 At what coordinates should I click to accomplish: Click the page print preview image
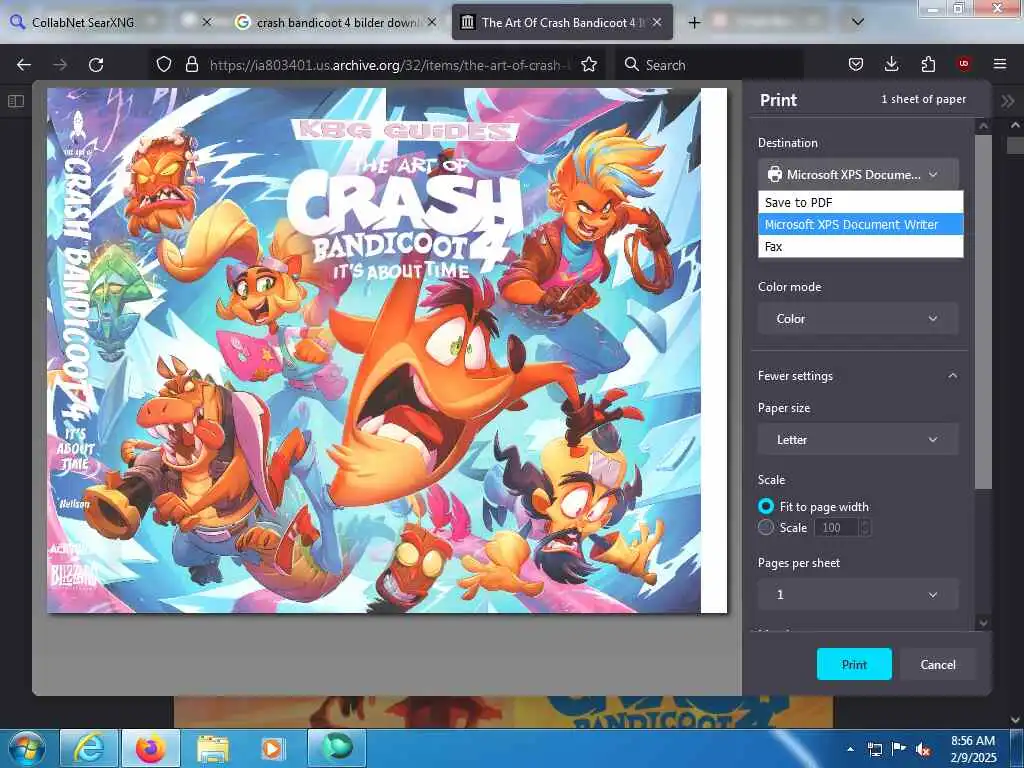(x=387, y=351)
